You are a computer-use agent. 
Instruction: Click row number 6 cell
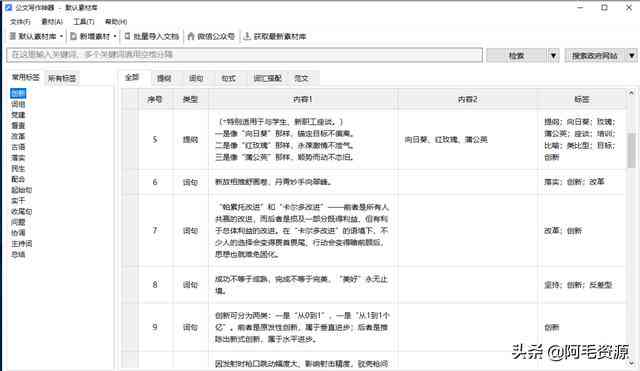tap(155, 182)
